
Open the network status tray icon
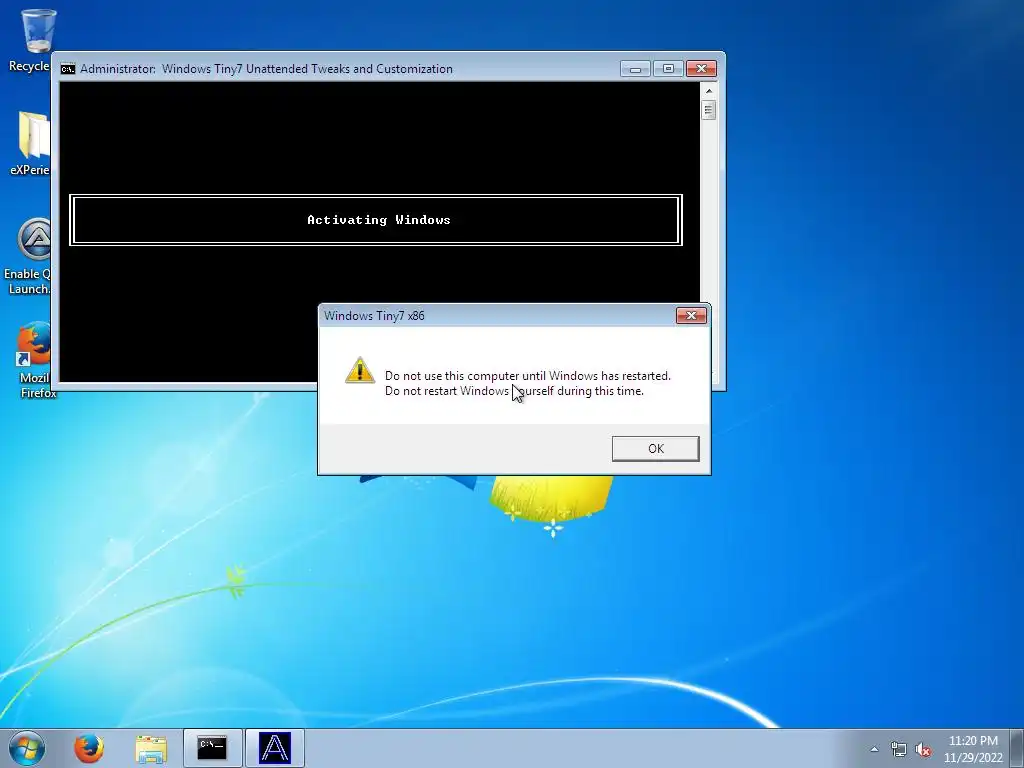[x=899, y=749]
